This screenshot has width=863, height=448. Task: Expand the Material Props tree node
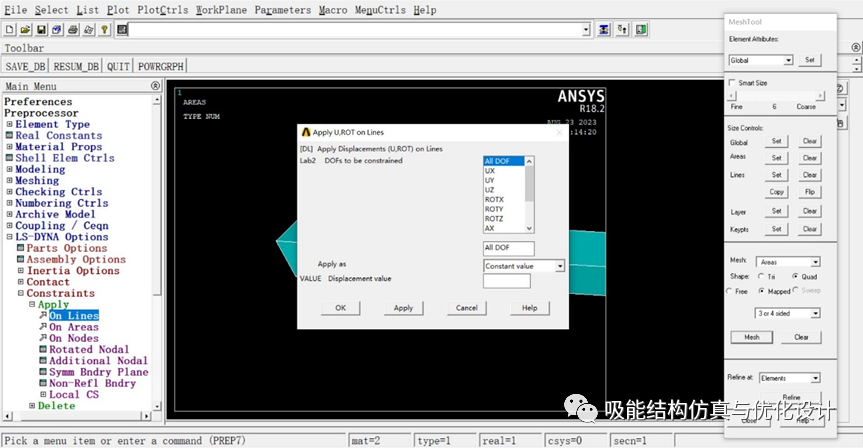(9, 147)
